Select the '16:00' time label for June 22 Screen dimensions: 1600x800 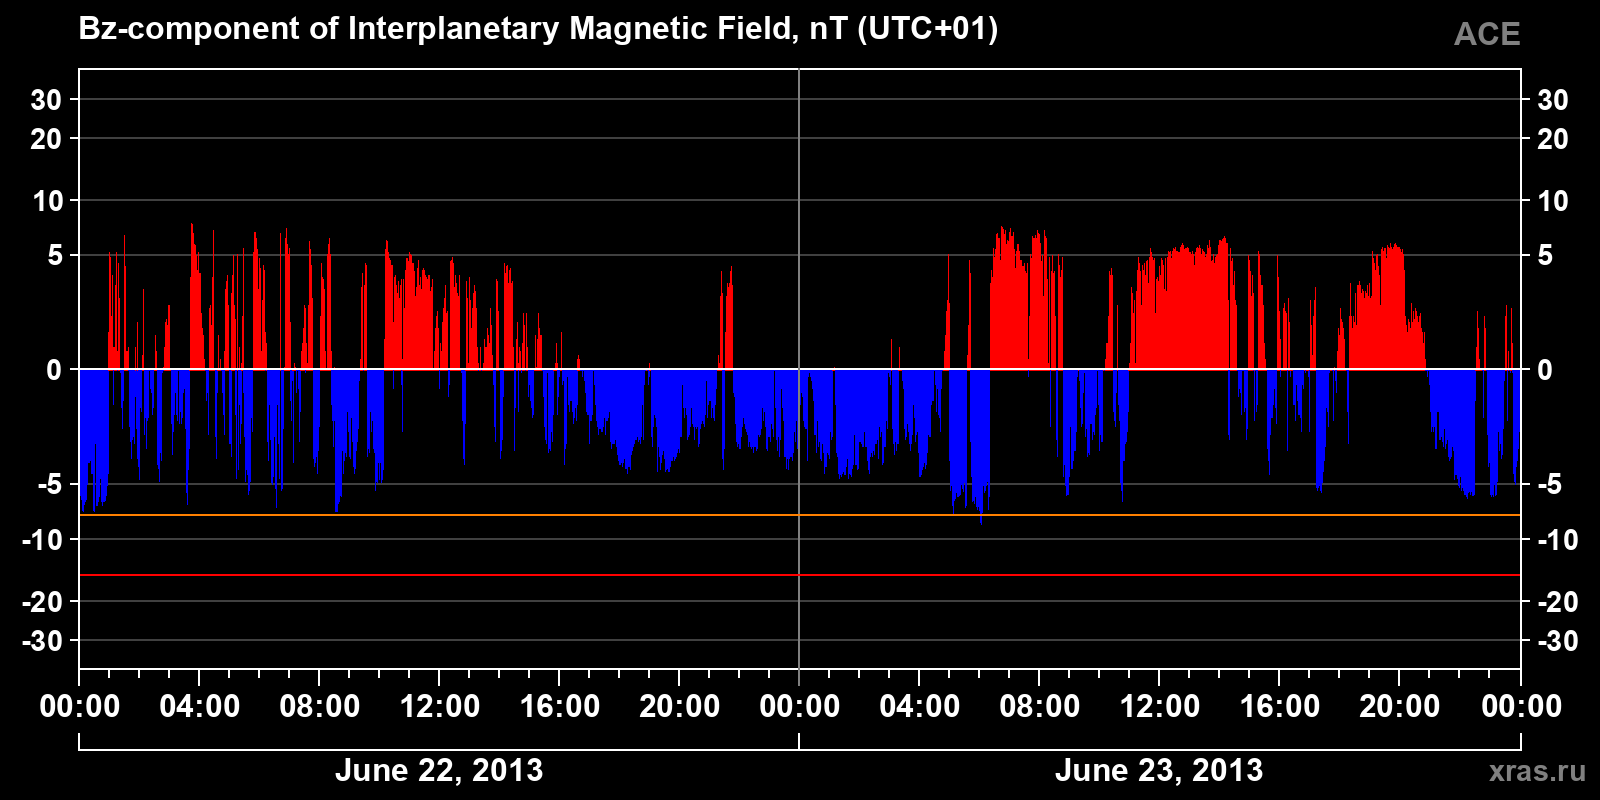click(560, 707)
